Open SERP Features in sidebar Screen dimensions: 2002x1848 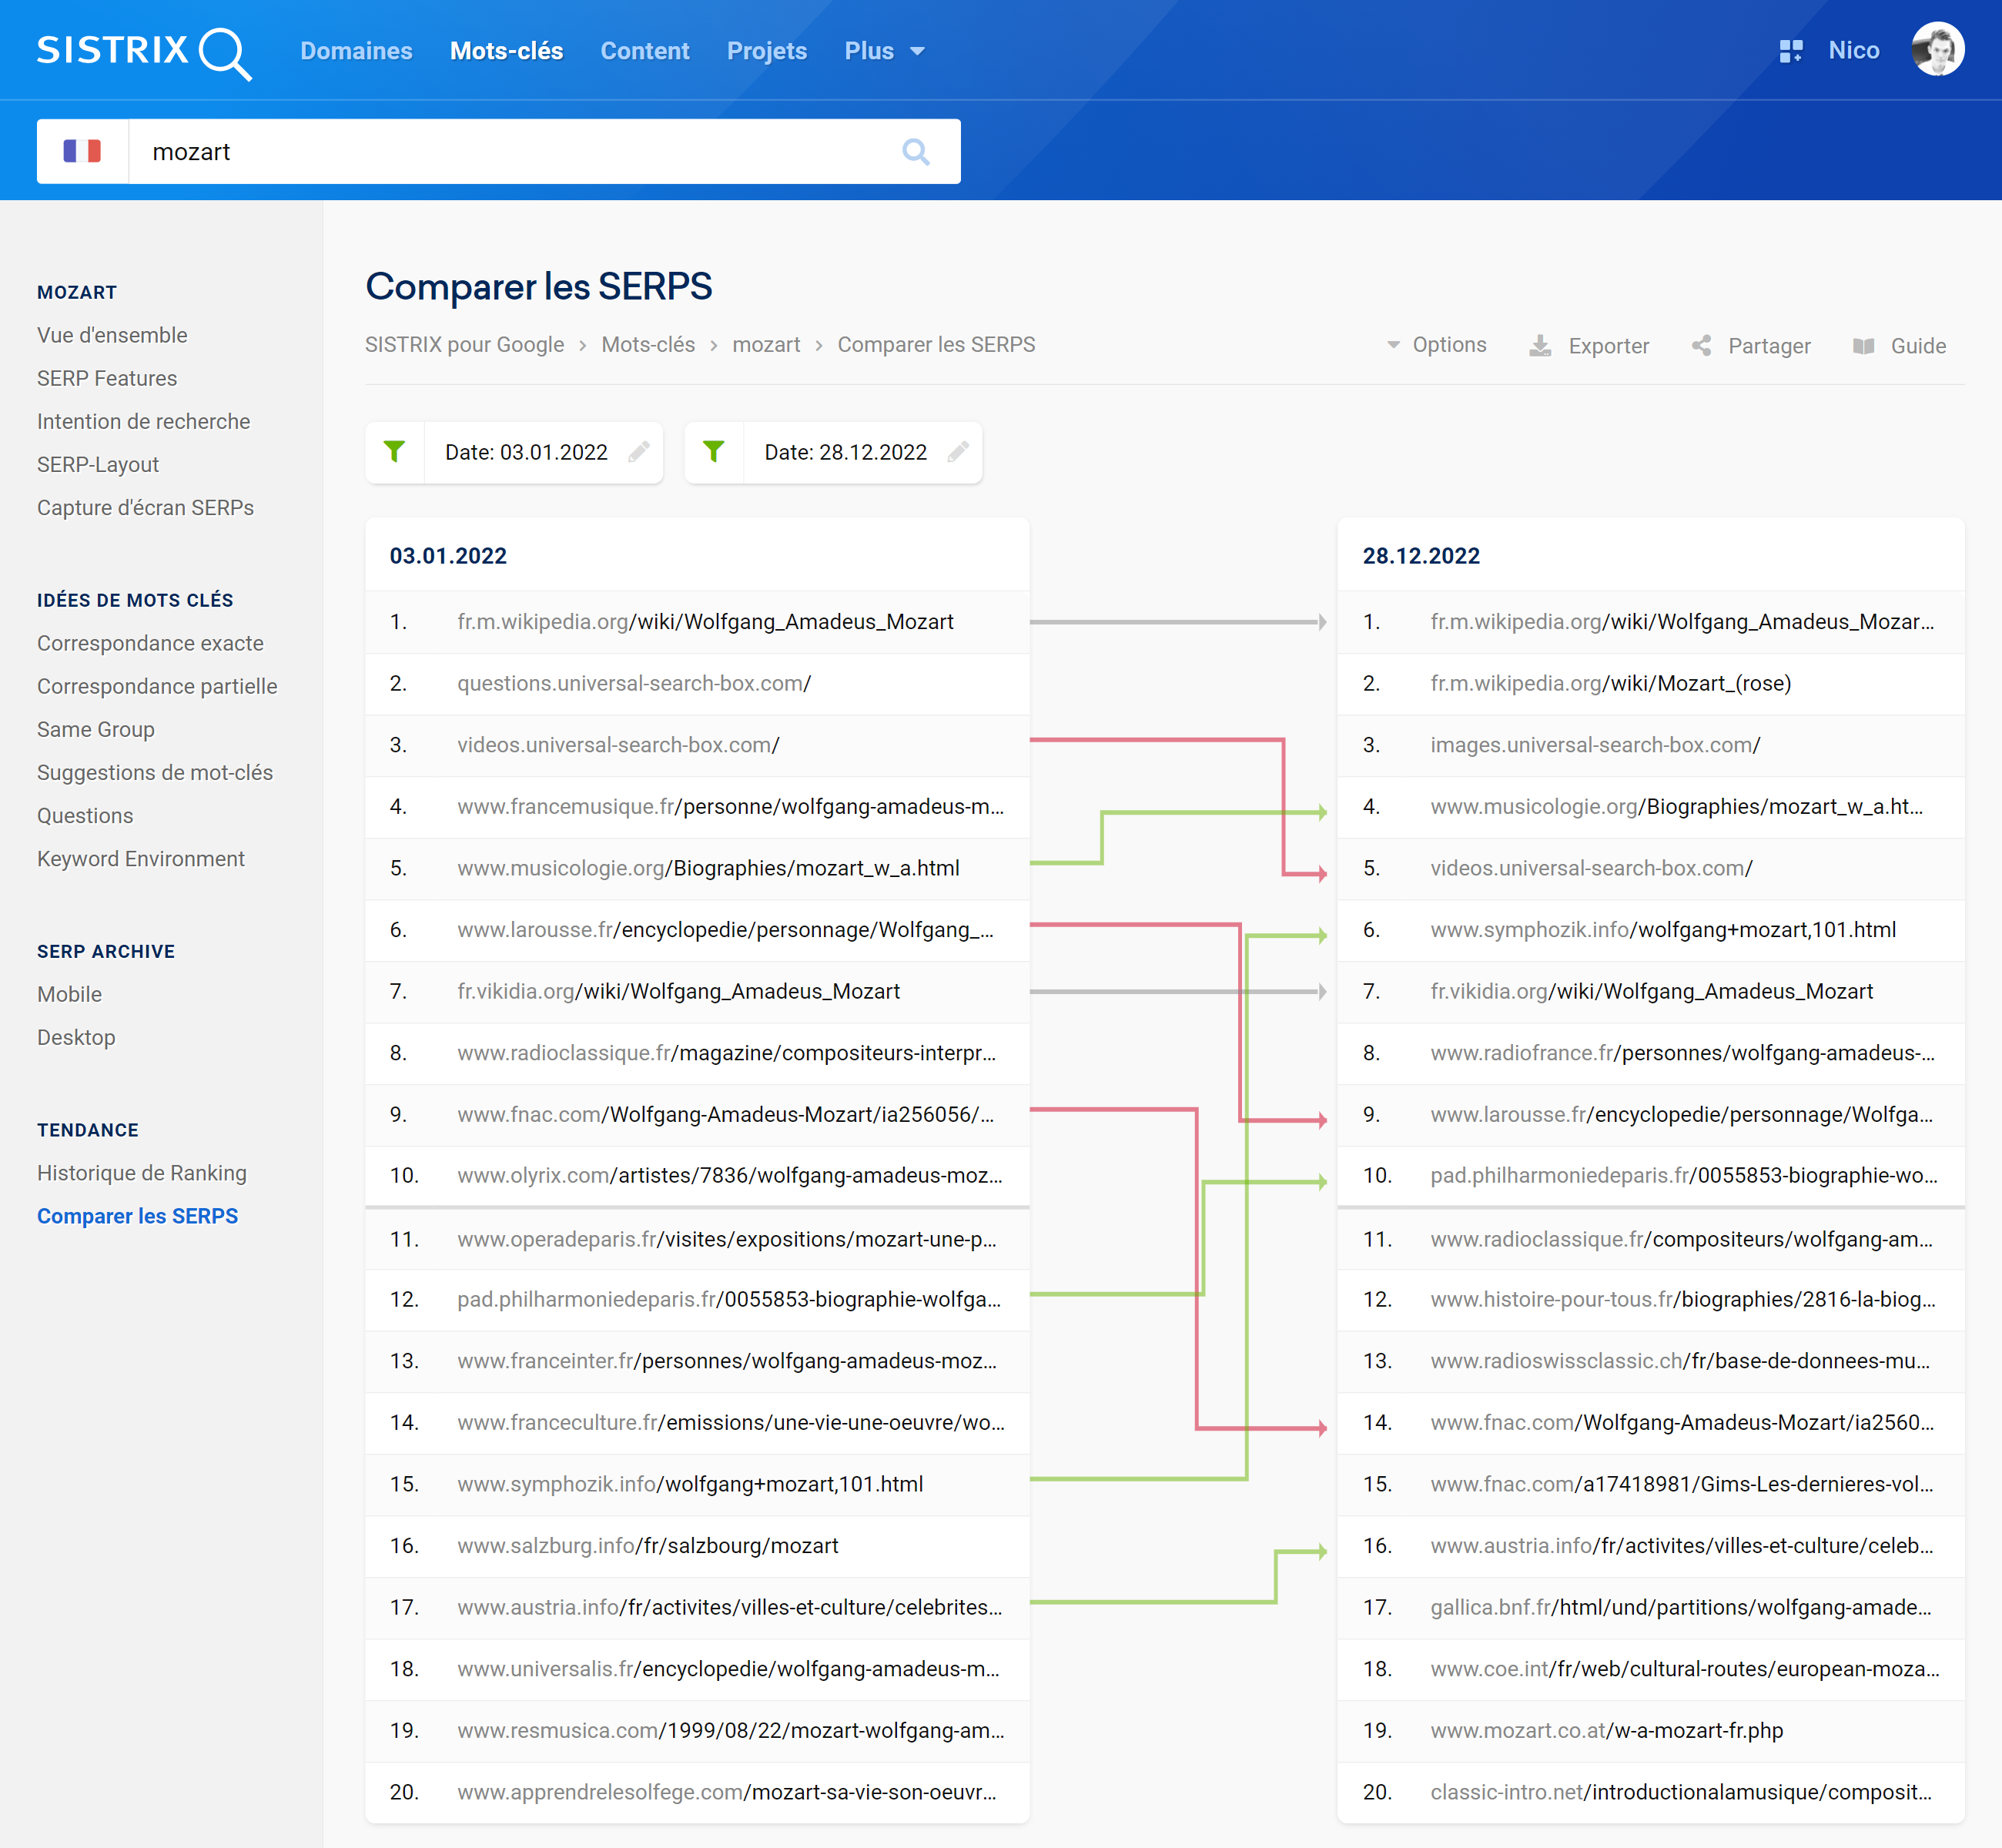[107, 378]
